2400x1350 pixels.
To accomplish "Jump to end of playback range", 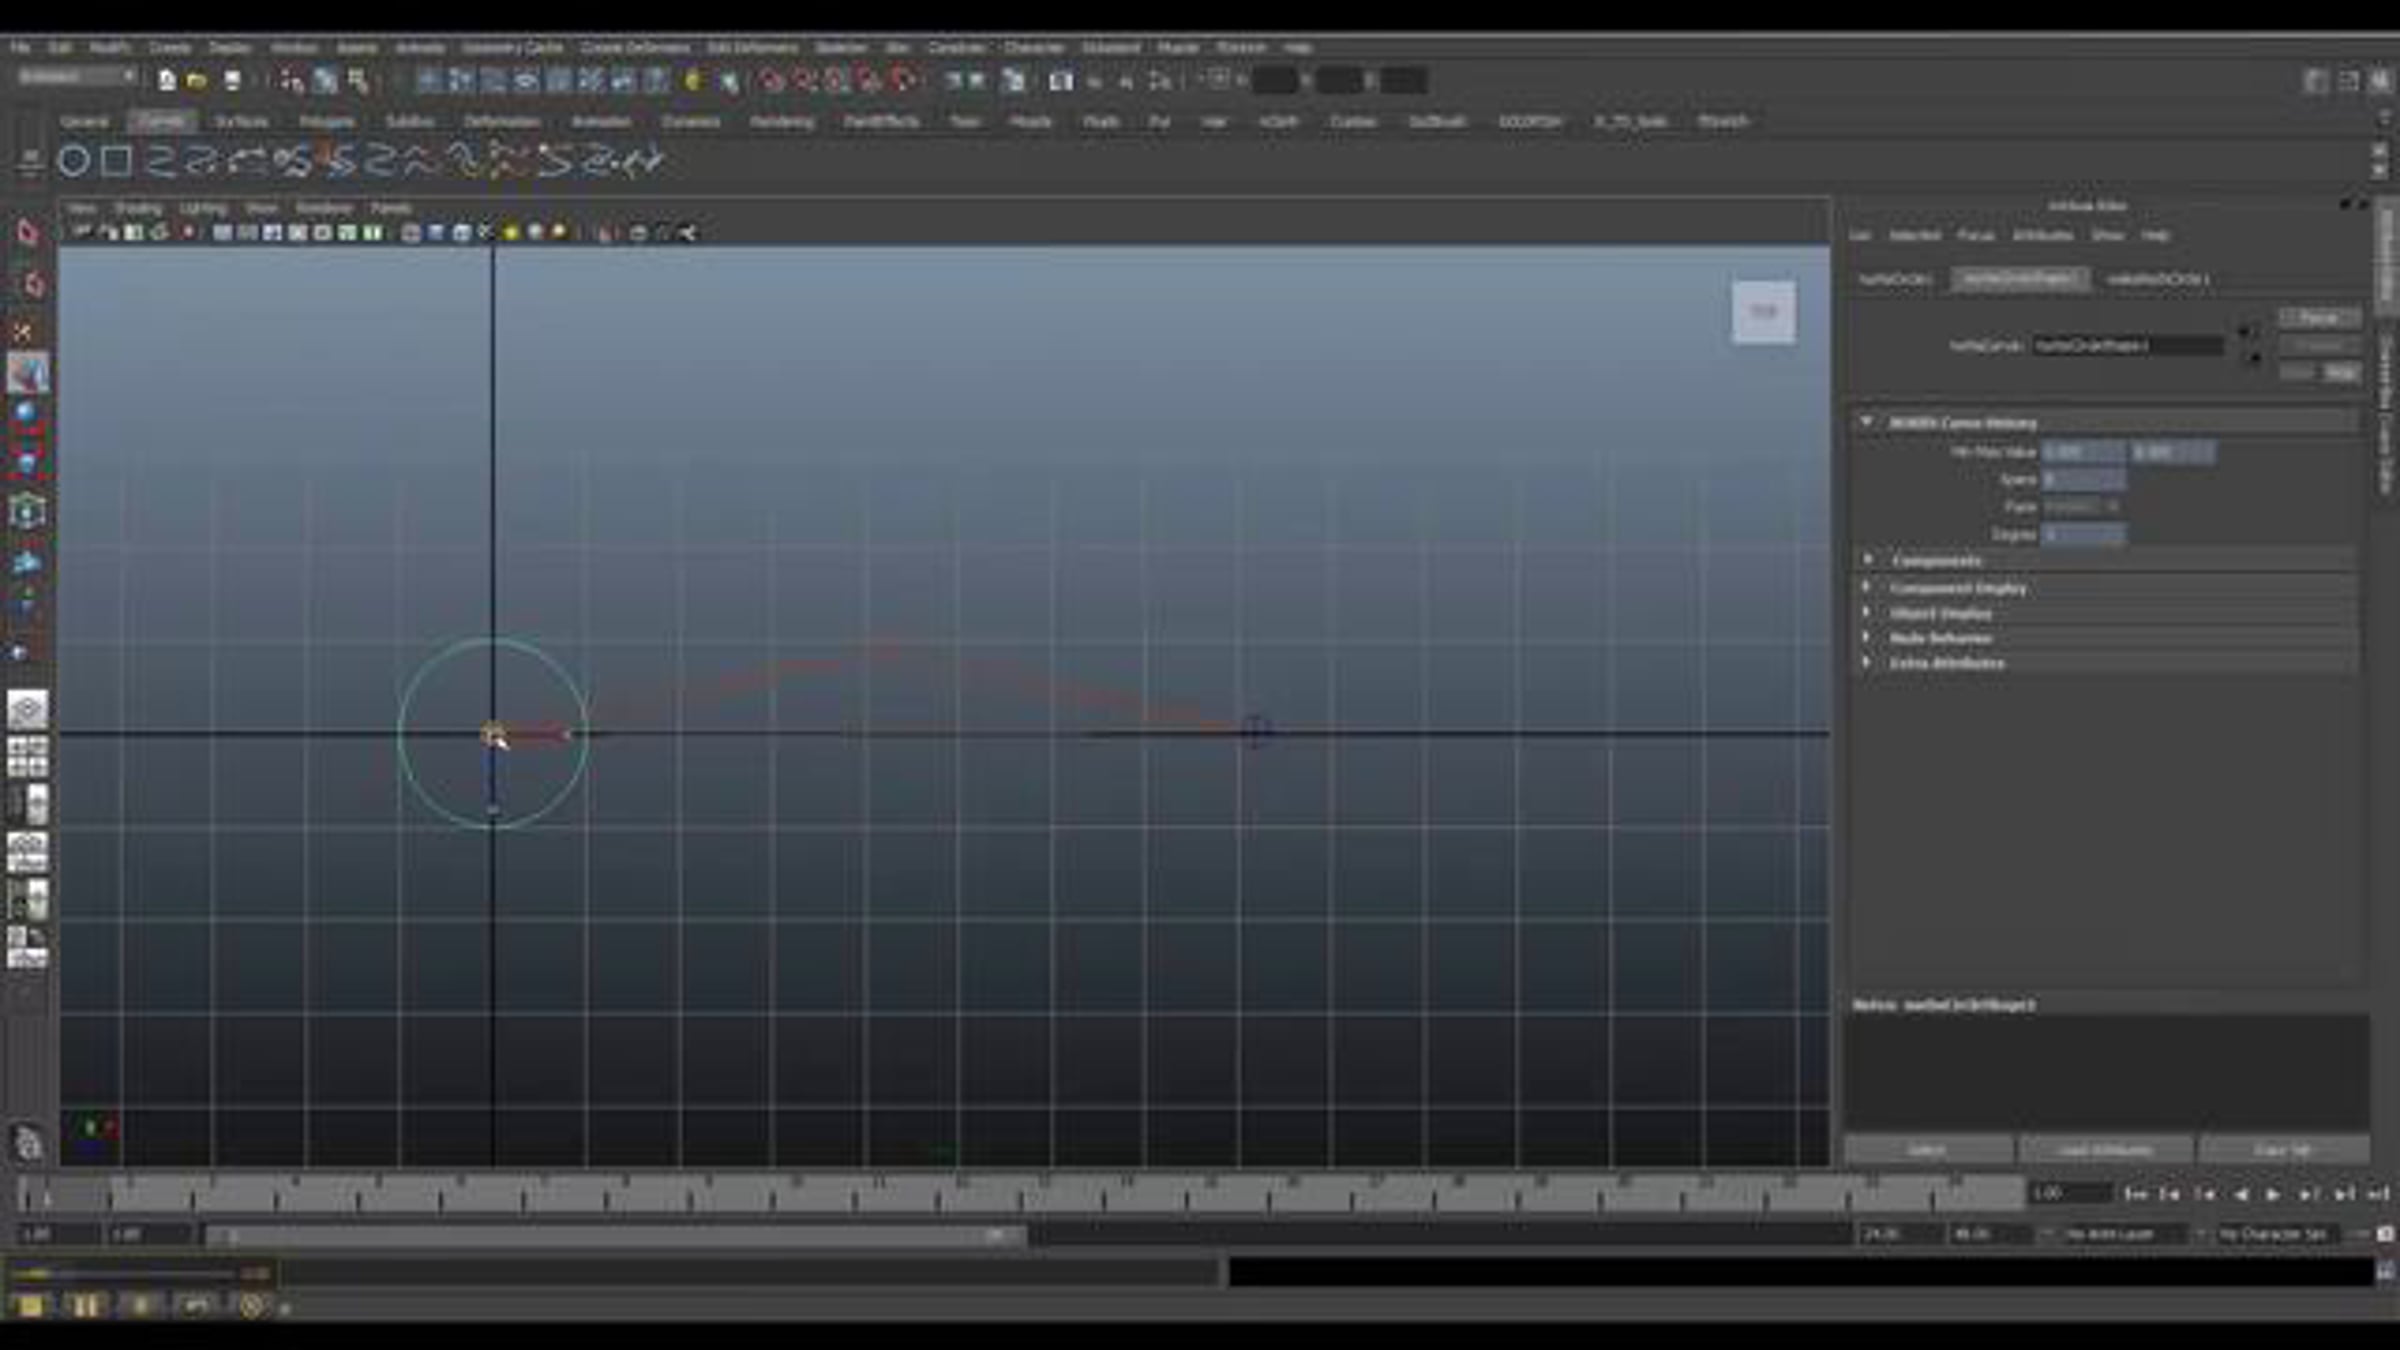I will pos(2379,1194).
